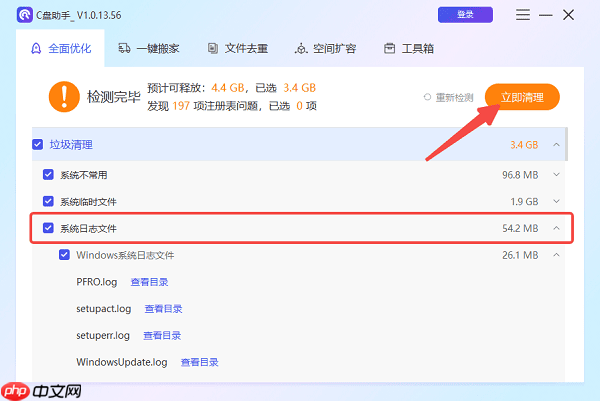Click the Windows系统日志文件 label
Viewport: 600px width, 401px height.
pyautogui.click(x=125, y=255)
